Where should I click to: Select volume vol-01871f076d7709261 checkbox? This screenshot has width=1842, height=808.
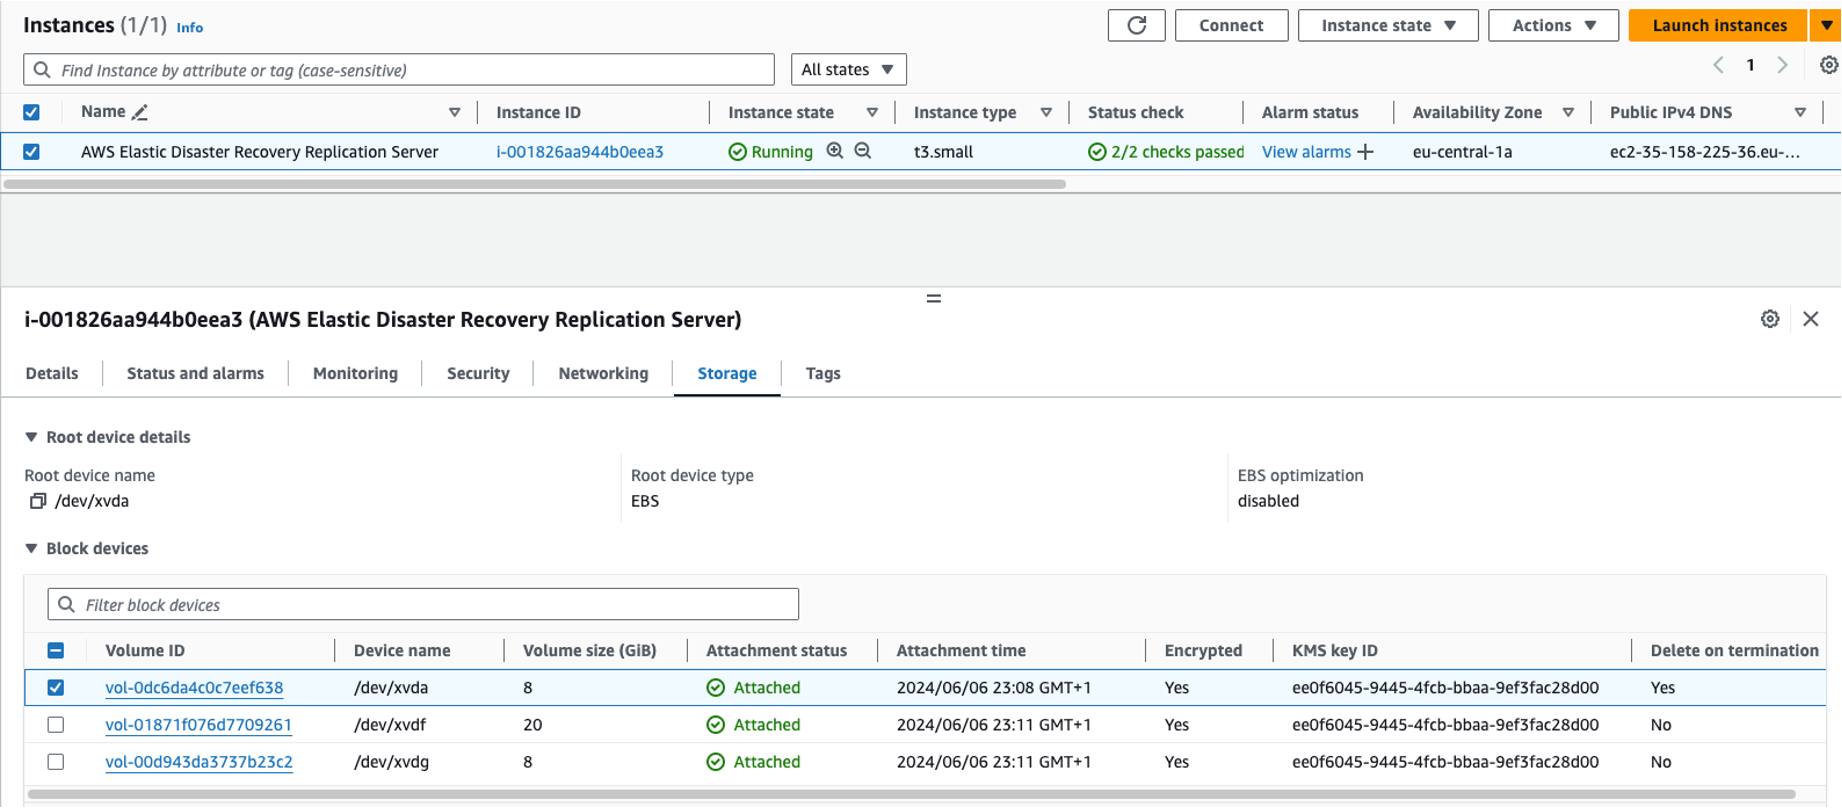pos(56,725)
